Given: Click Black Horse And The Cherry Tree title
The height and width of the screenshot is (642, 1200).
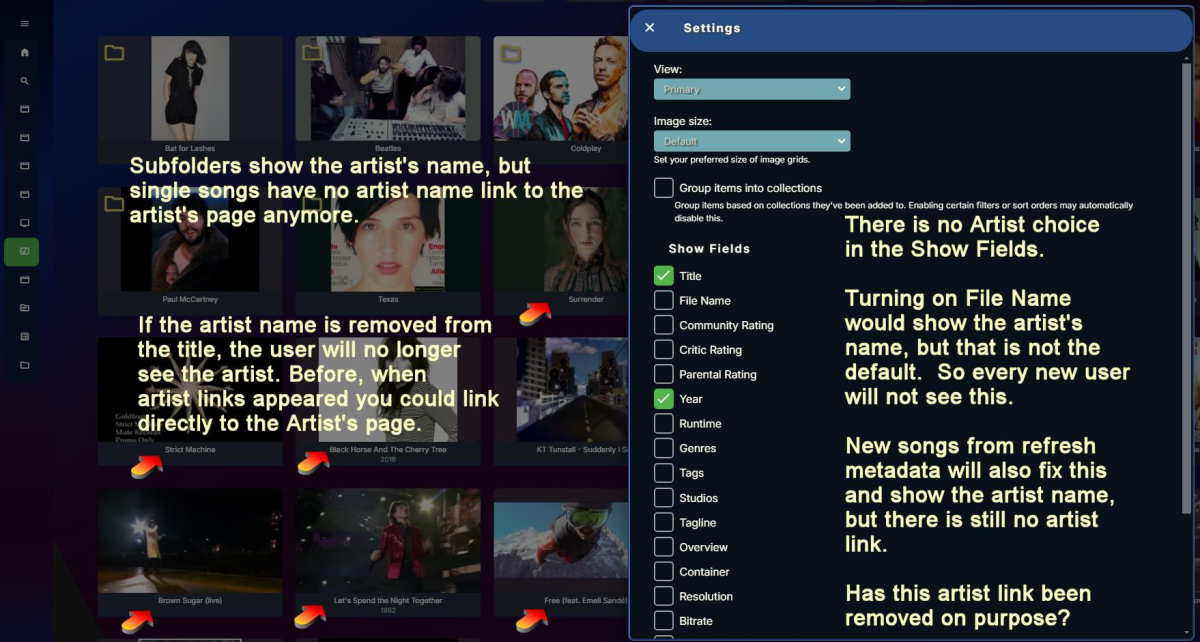Looking at the screenshot, I should pyautogui.click(x=388, y=450).
